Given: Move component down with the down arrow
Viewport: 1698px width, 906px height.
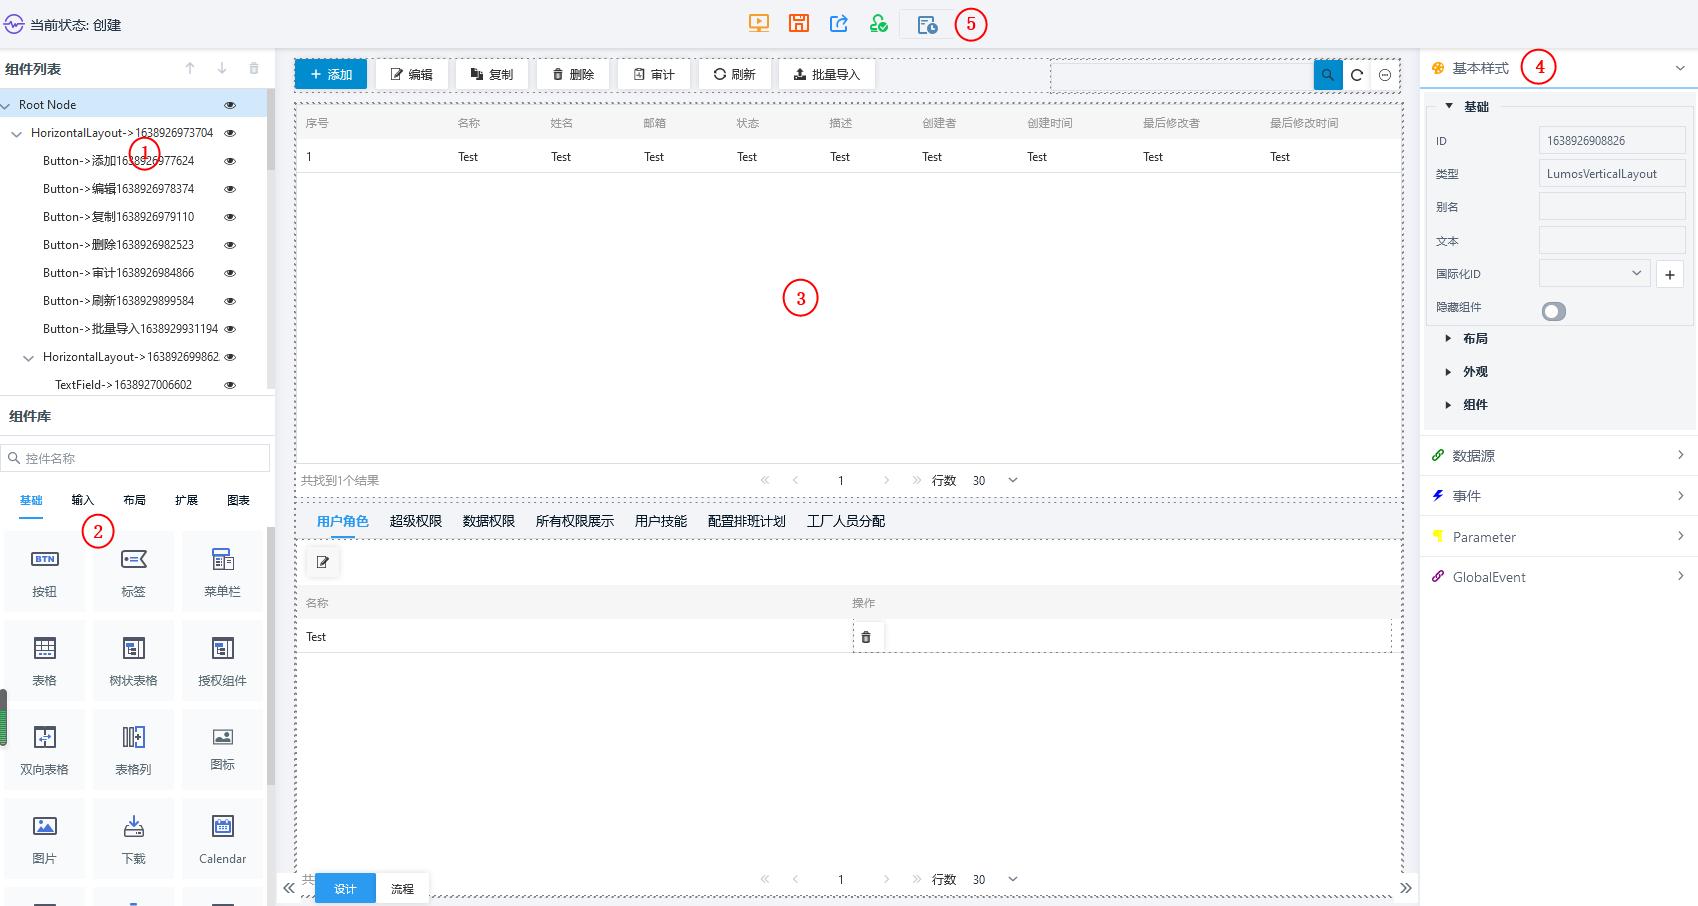Looking at the screenshot, I should [x=222, y=68].
